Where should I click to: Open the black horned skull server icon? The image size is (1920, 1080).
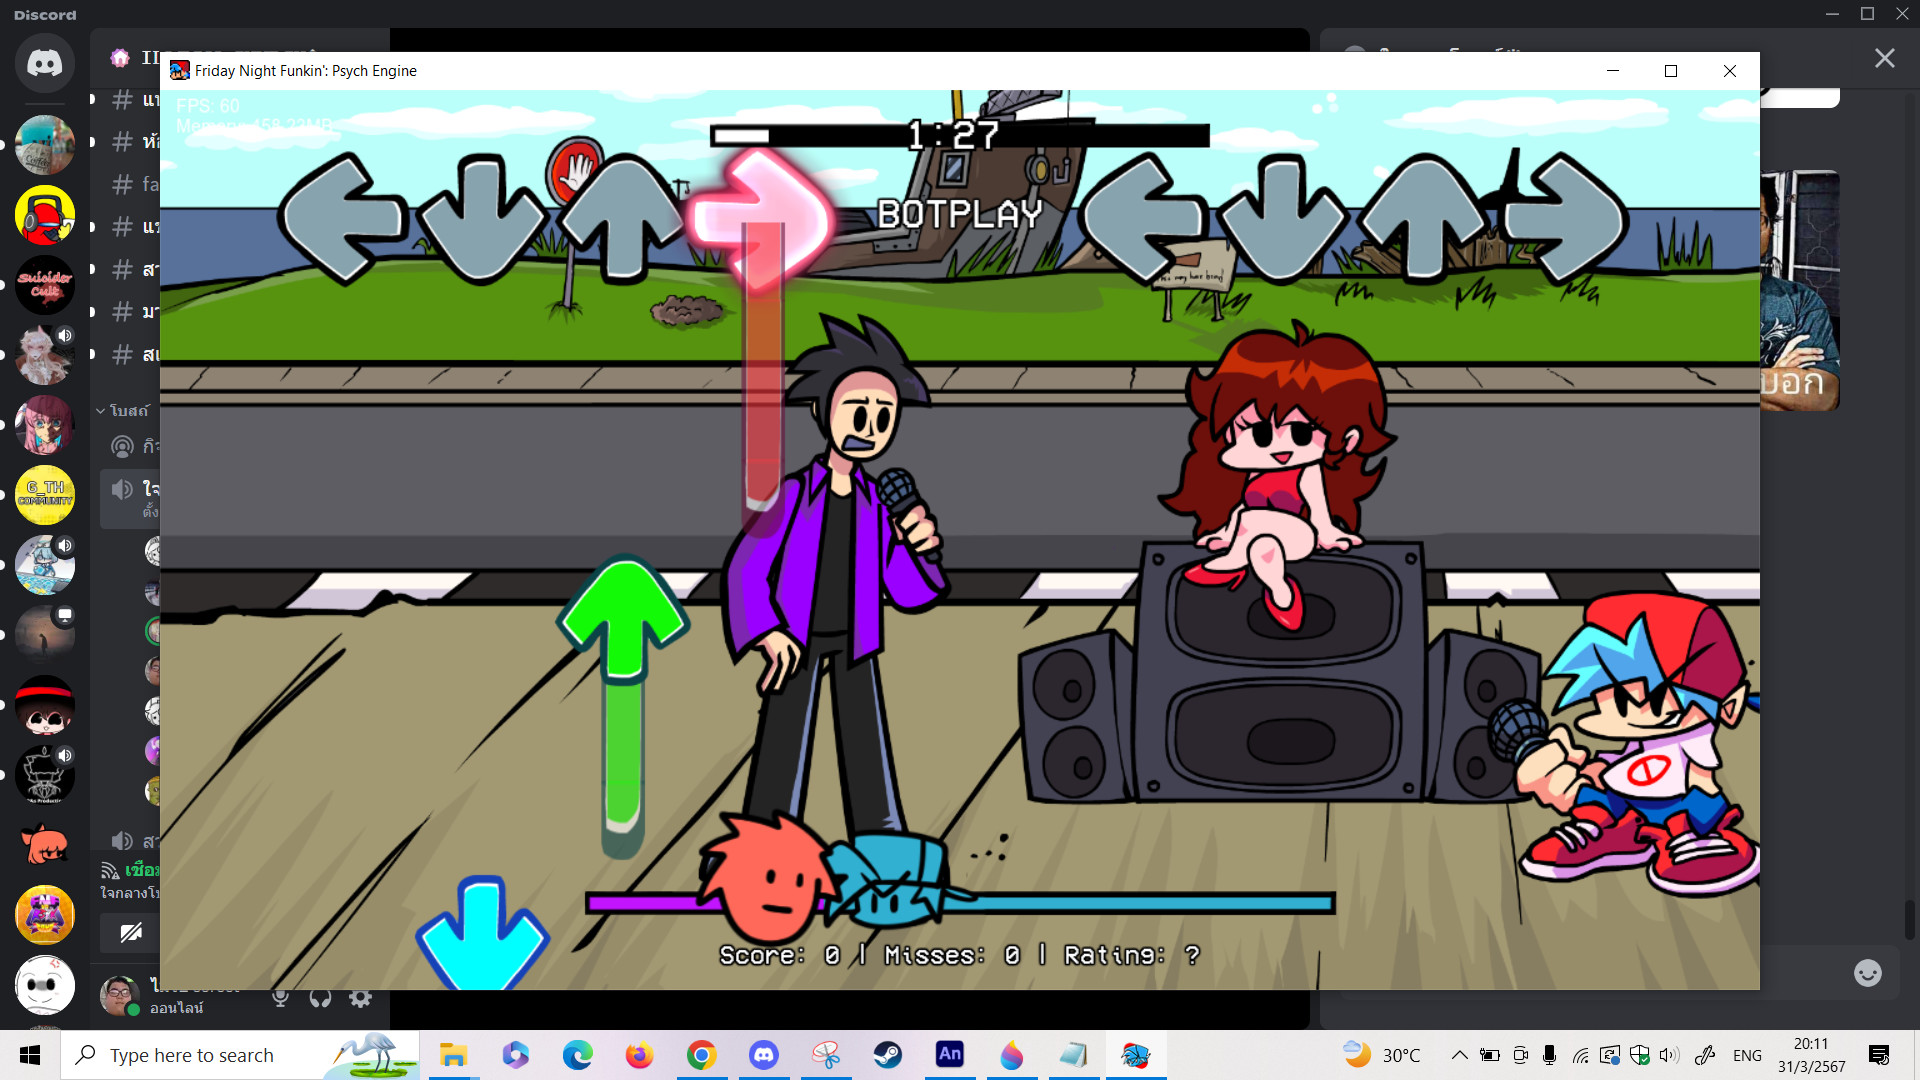44,775
